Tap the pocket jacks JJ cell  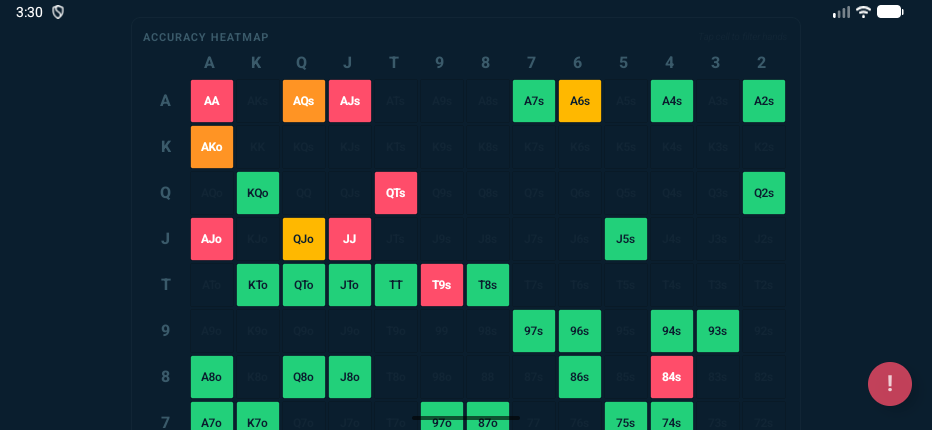click(x=350, y=239)
